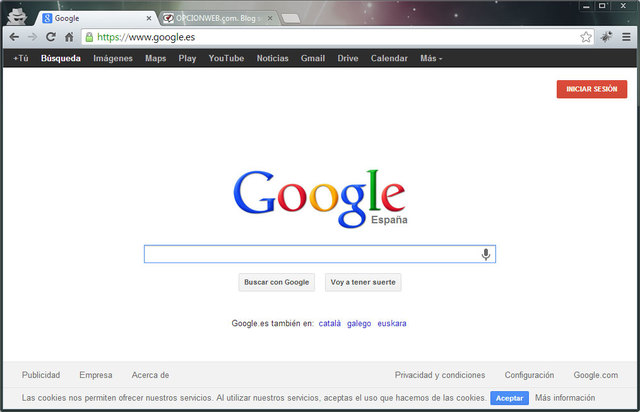Switch language to euskara
This screenshot has width=640, height=412.
392,323
